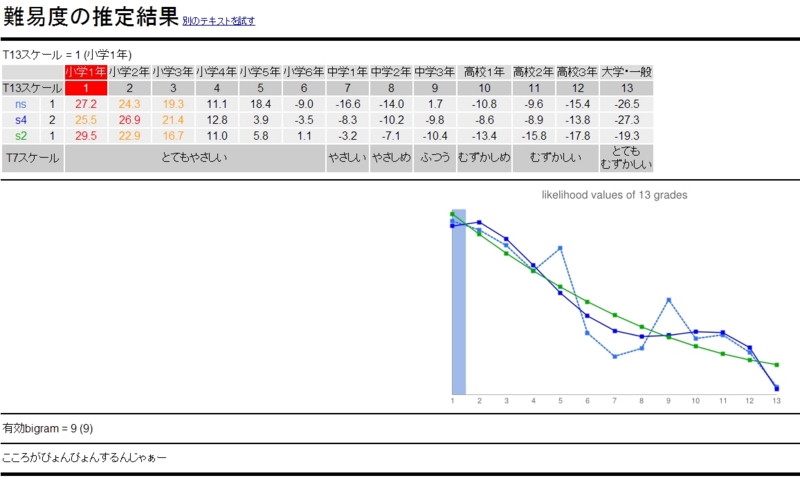This screenshot has width=800, height=478.
Task: Click the ns row label
Action: pos(20,104)
